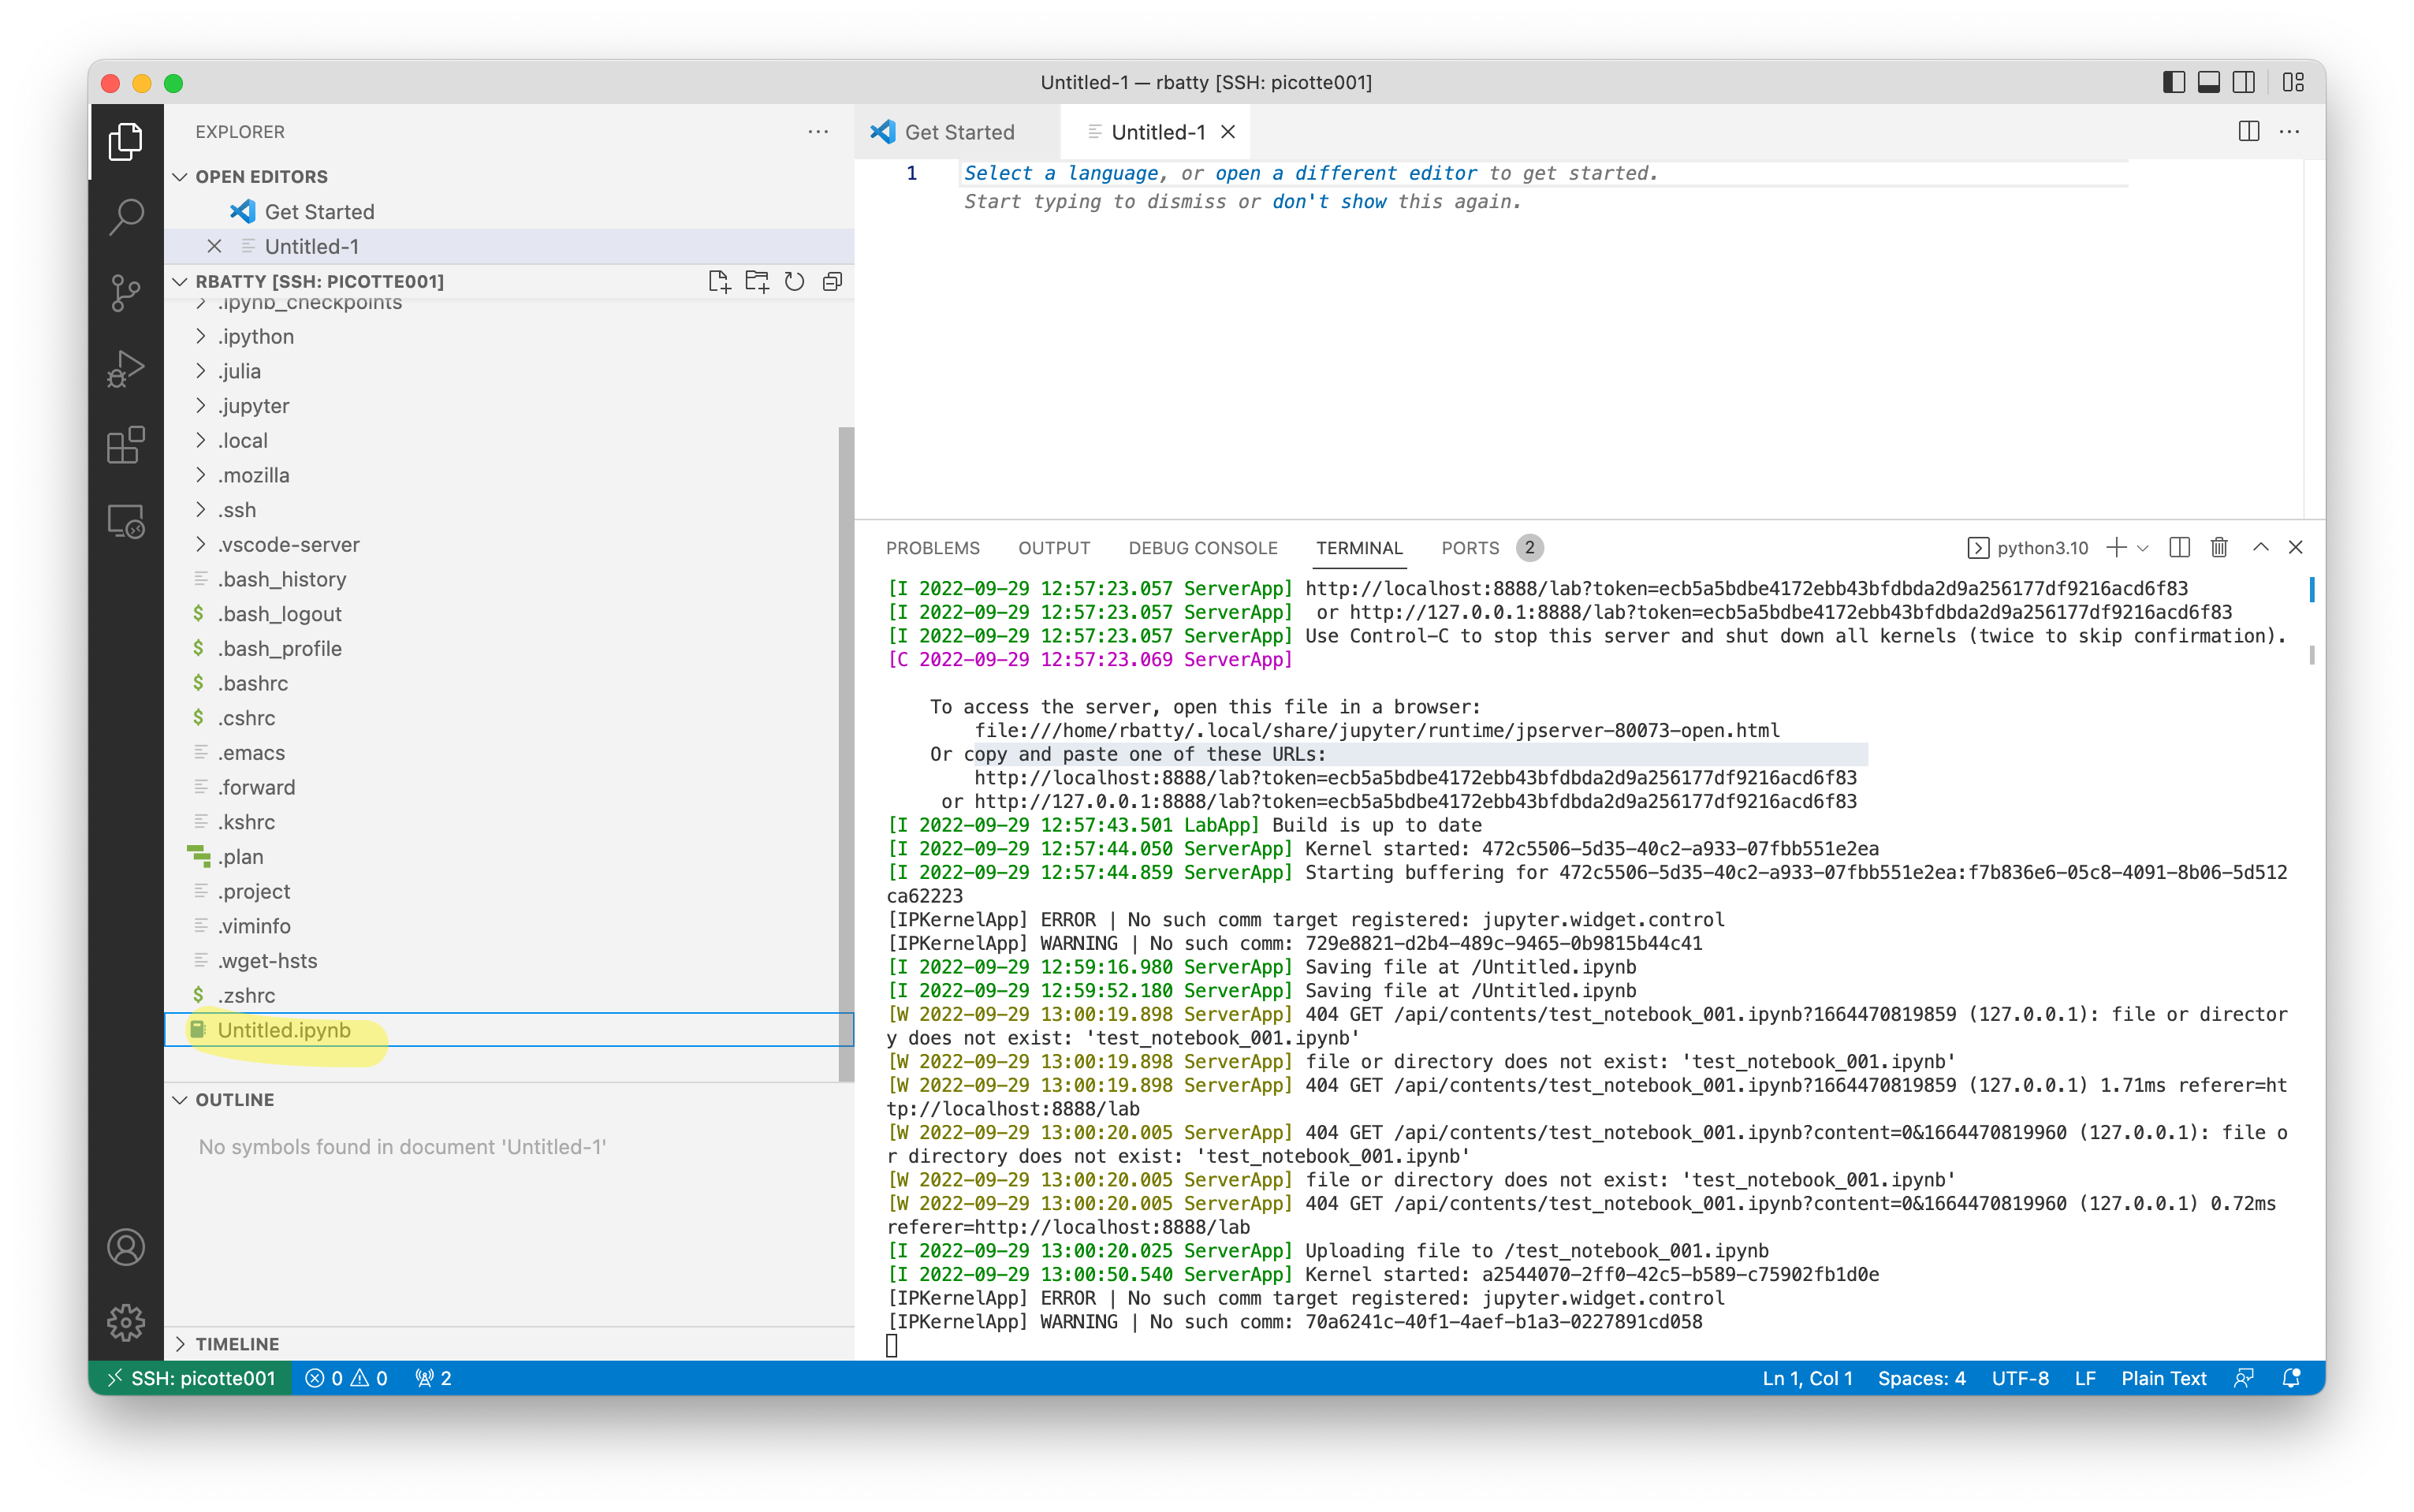Split the terminal panel
The width and height of the screenshot is (2414, 1512).
coord(2180,547)
